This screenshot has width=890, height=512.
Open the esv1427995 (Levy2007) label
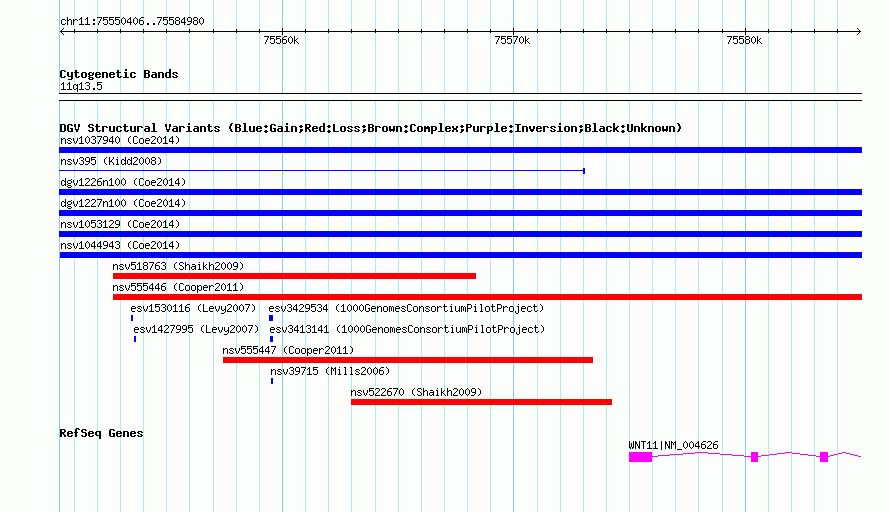click(196, 329)
